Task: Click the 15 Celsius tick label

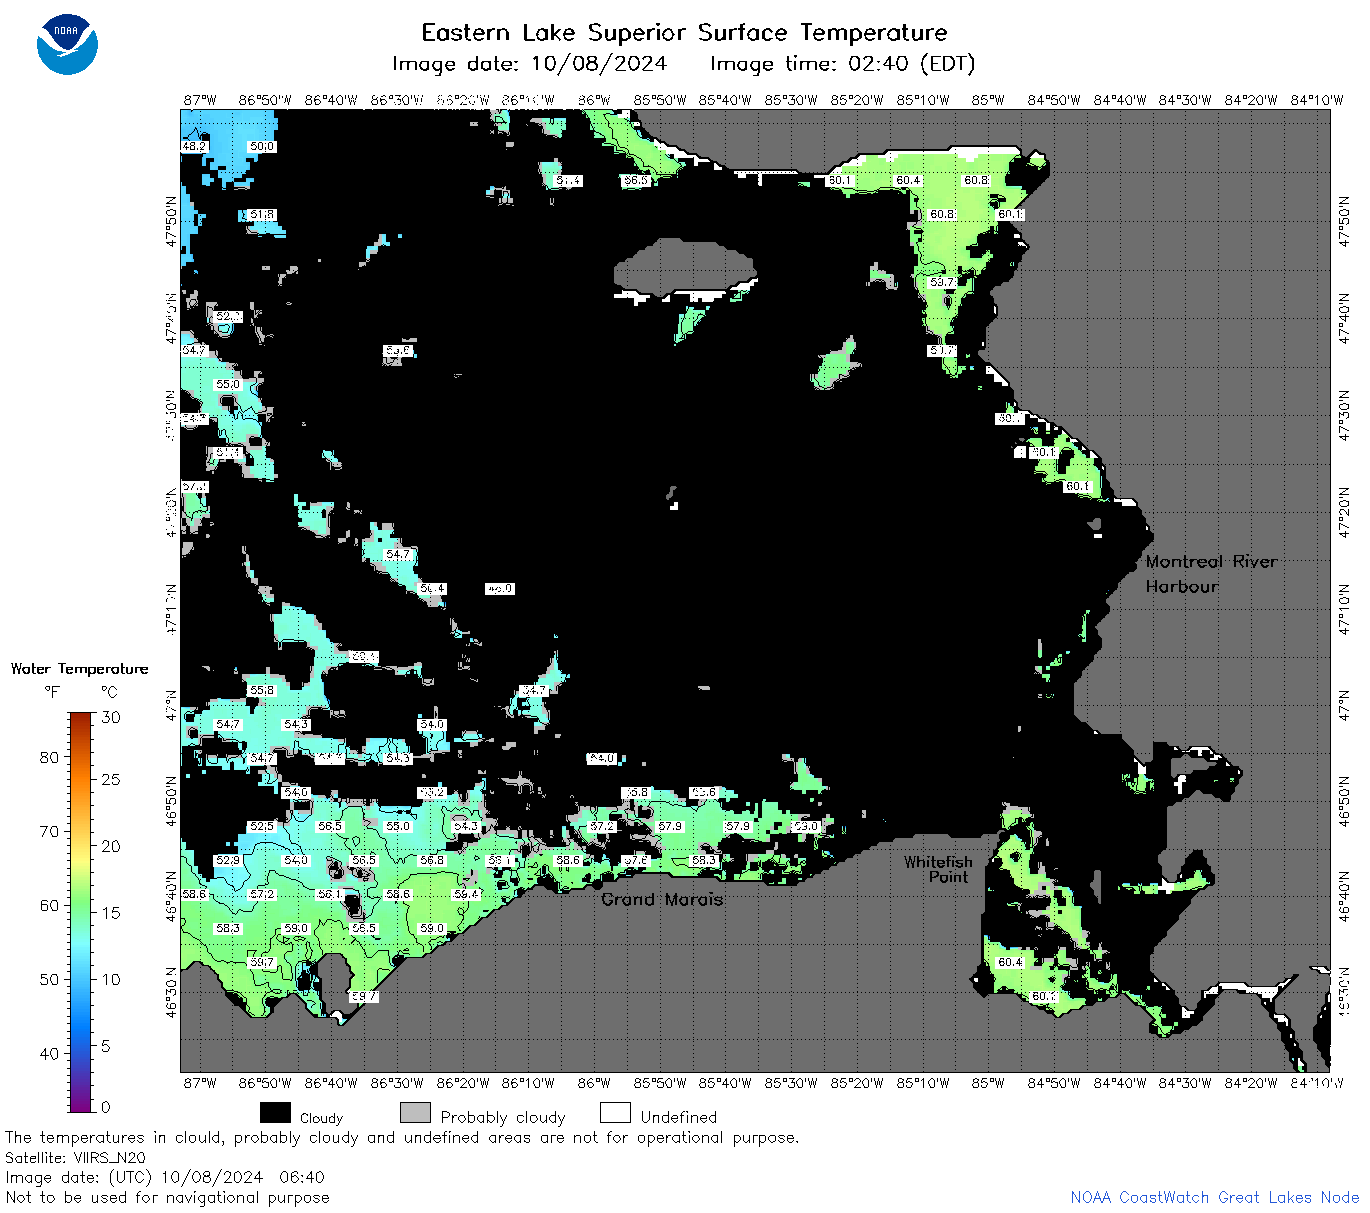Action: [x=111, y=912]
